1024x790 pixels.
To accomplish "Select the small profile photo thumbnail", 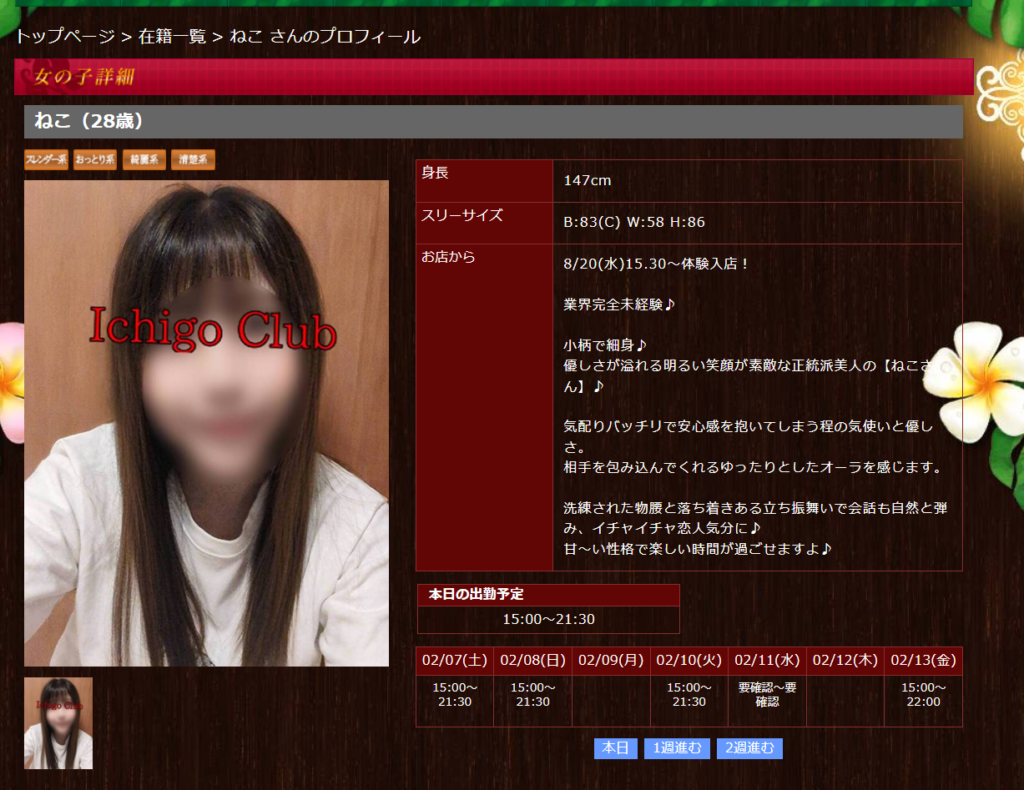I will coord(58,723).
